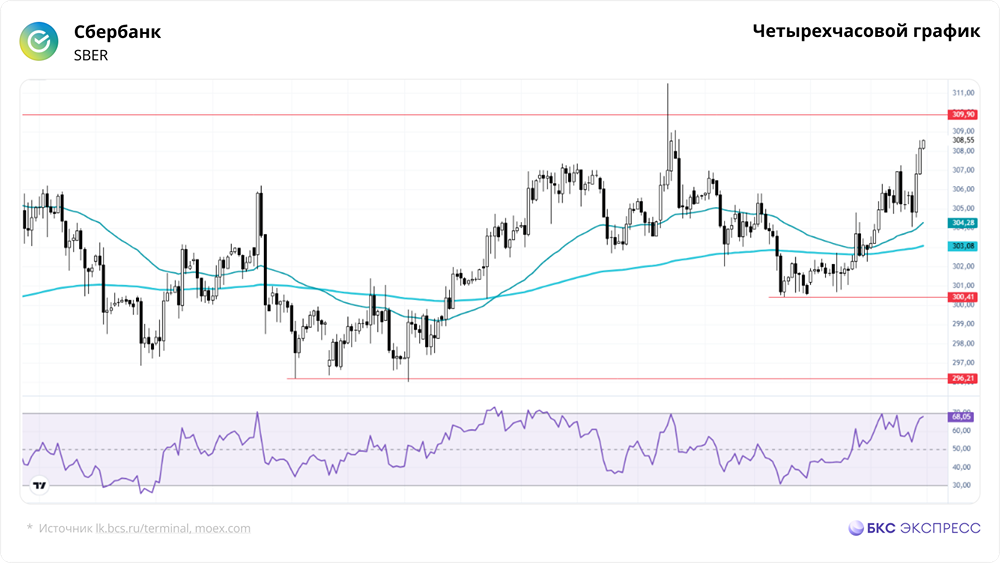Click the 302,00 price axis value
Viewport: 1000px width, 563px height.
click(963, 267)
